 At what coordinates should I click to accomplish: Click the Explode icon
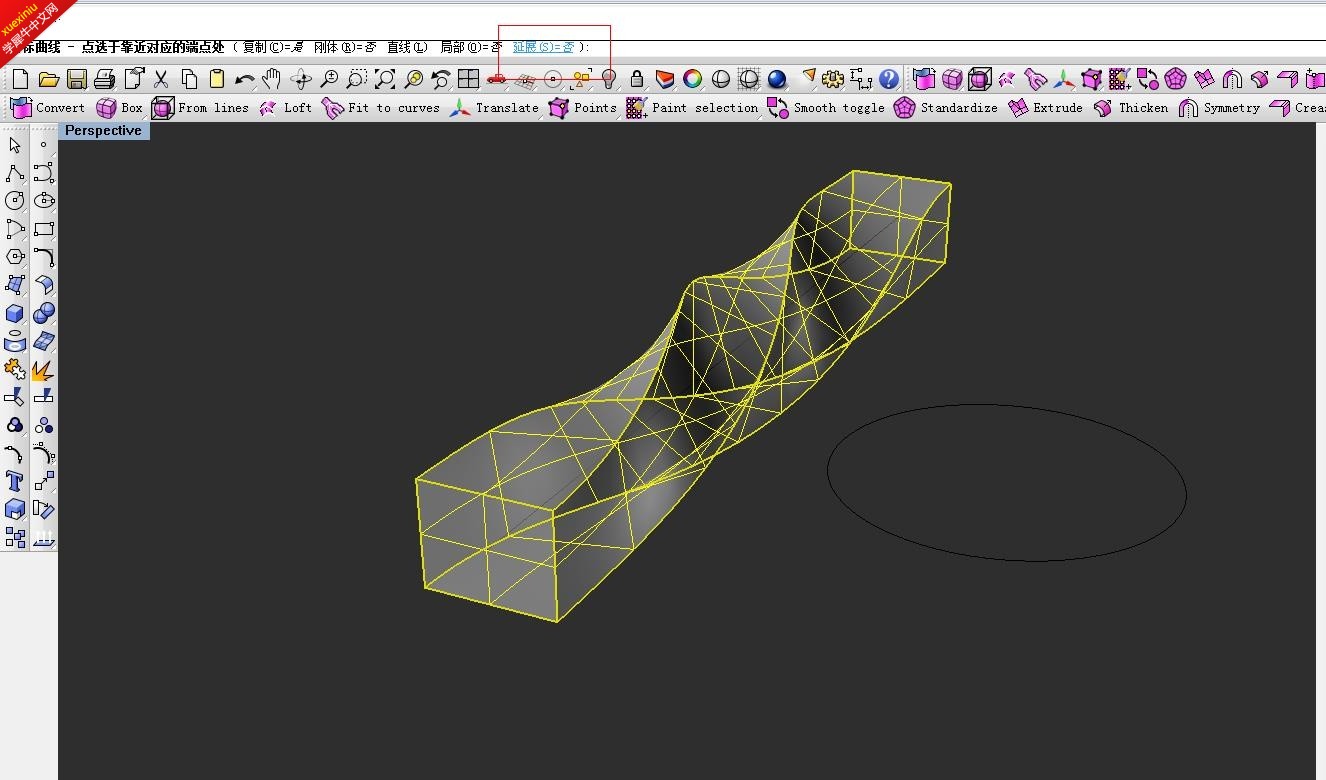click(43, 370)
